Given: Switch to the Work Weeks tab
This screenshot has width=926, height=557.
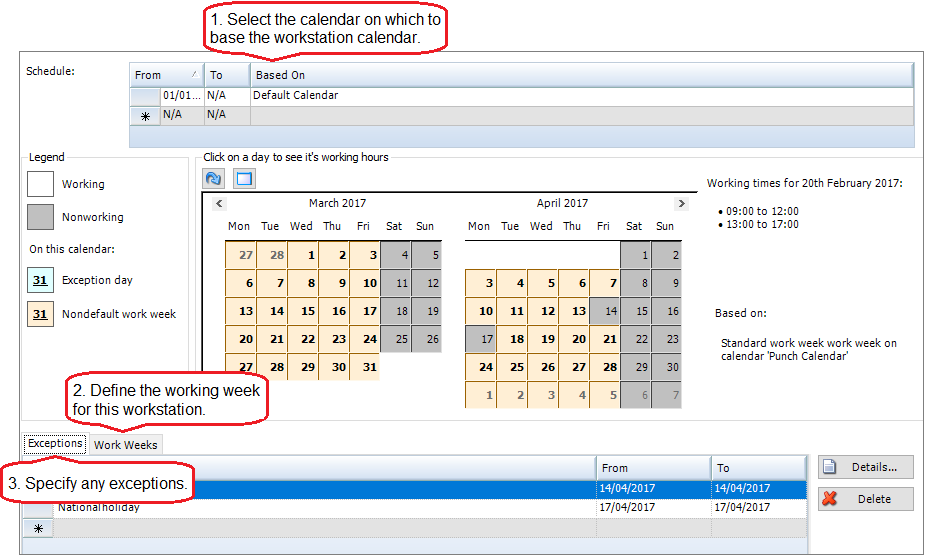Looking at the screenshot, I should coord(125,445).
